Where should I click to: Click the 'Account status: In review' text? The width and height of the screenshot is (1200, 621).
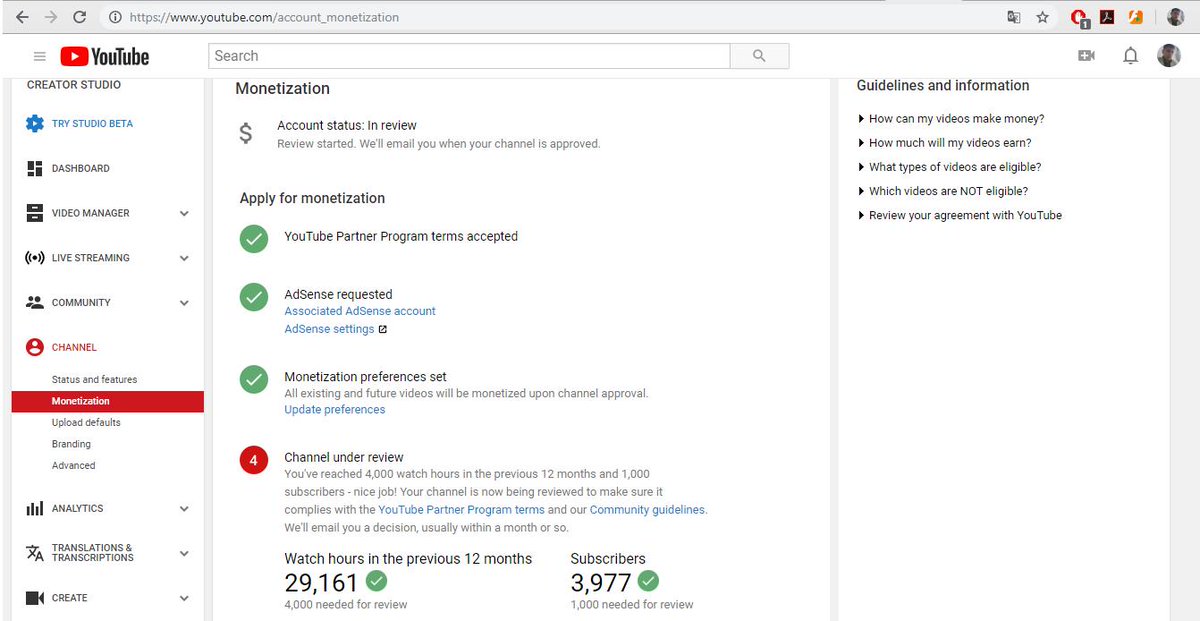(346, 125)
